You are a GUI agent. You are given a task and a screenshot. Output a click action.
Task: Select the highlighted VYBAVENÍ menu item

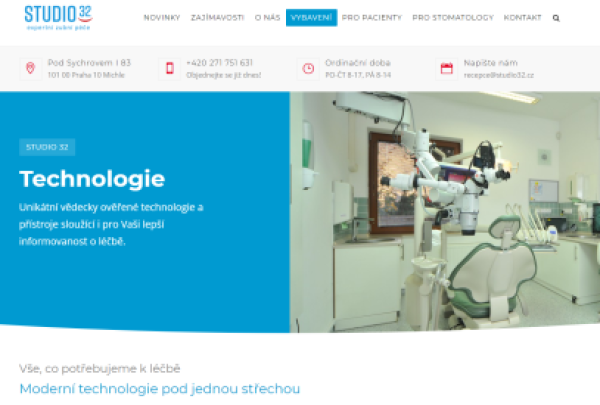click(x=311, y=18)
